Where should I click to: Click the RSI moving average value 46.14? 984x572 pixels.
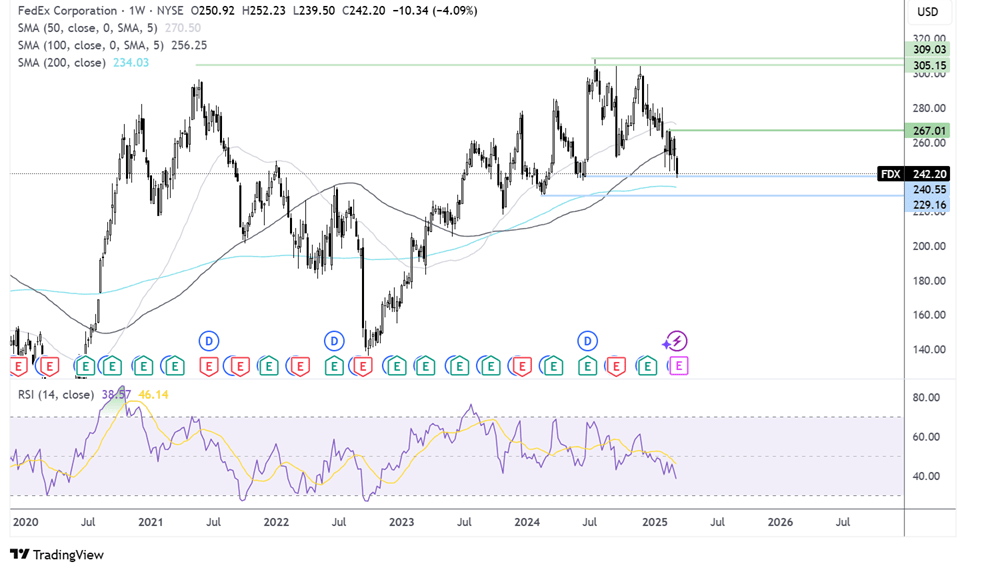(x=153, y=394)
